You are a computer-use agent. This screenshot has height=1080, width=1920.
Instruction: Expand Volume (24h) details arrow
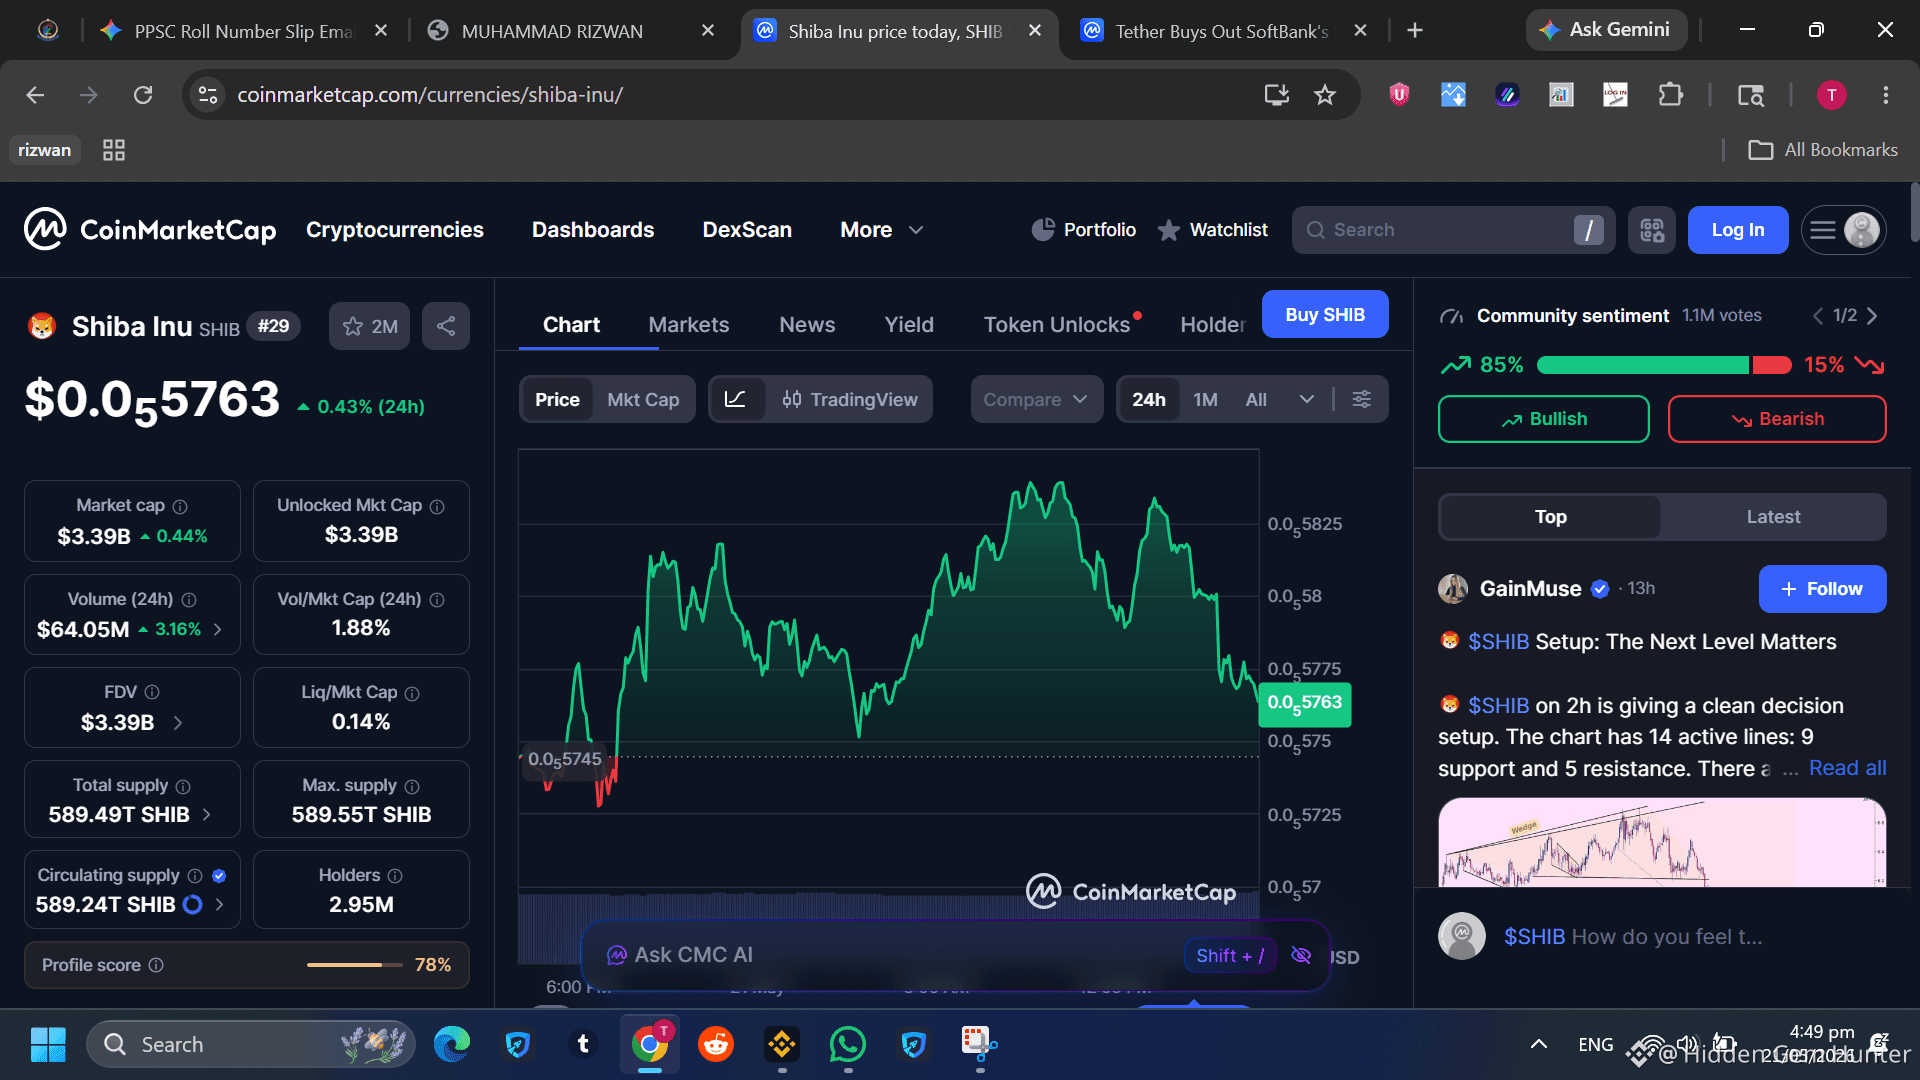(x=218, y=629)
